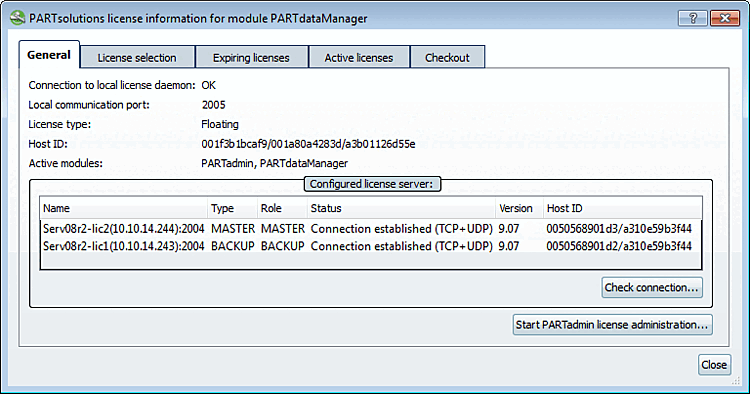The height and width of the screenshot is (394, 750).
Task: Start PARTadmin license administration
Action: [x=612, y=325]
